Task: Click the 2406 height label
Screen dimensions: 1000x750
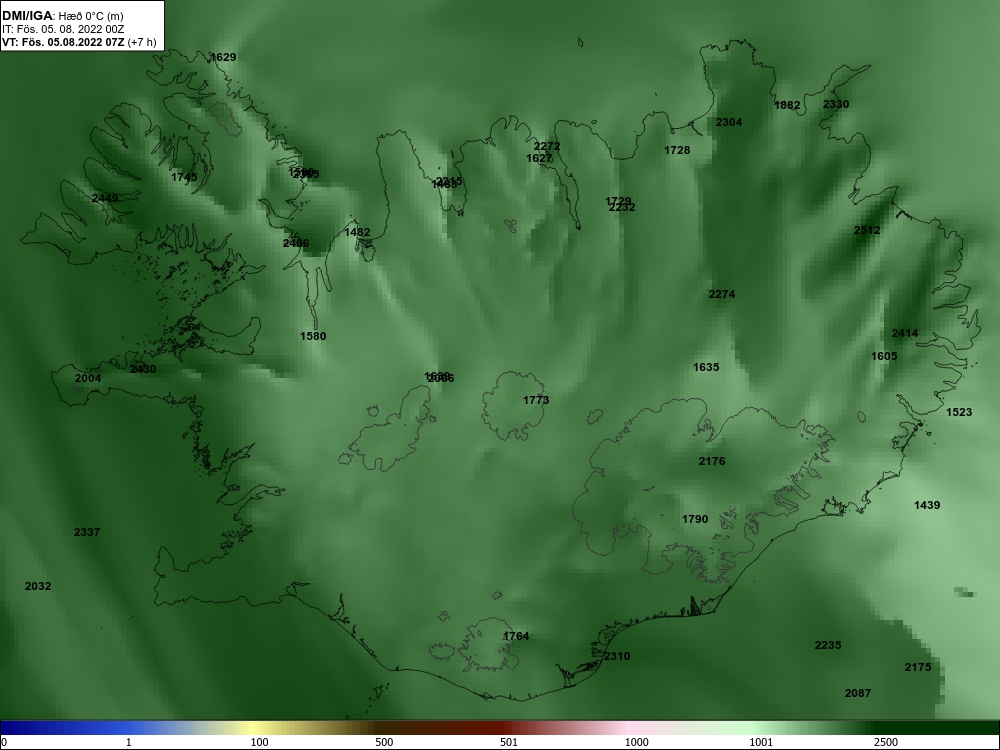Action: (296, 243)
